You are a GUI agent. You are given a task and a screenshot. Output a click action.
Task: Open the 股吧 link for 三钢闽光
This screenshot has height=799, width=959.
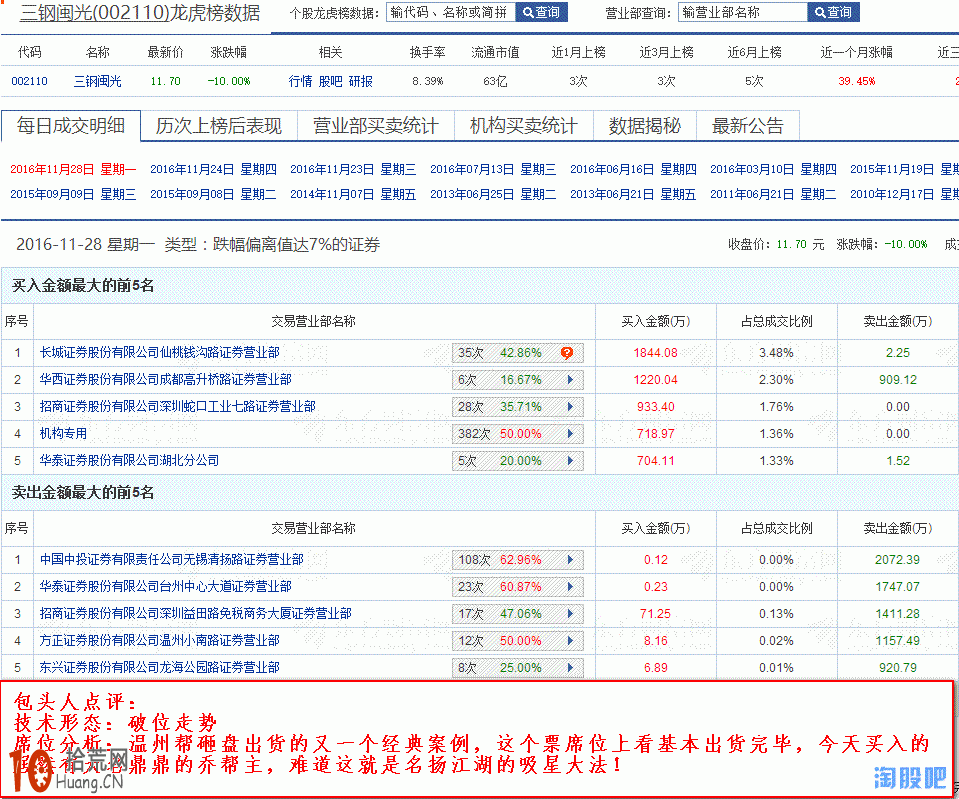(x=330, y=81)
